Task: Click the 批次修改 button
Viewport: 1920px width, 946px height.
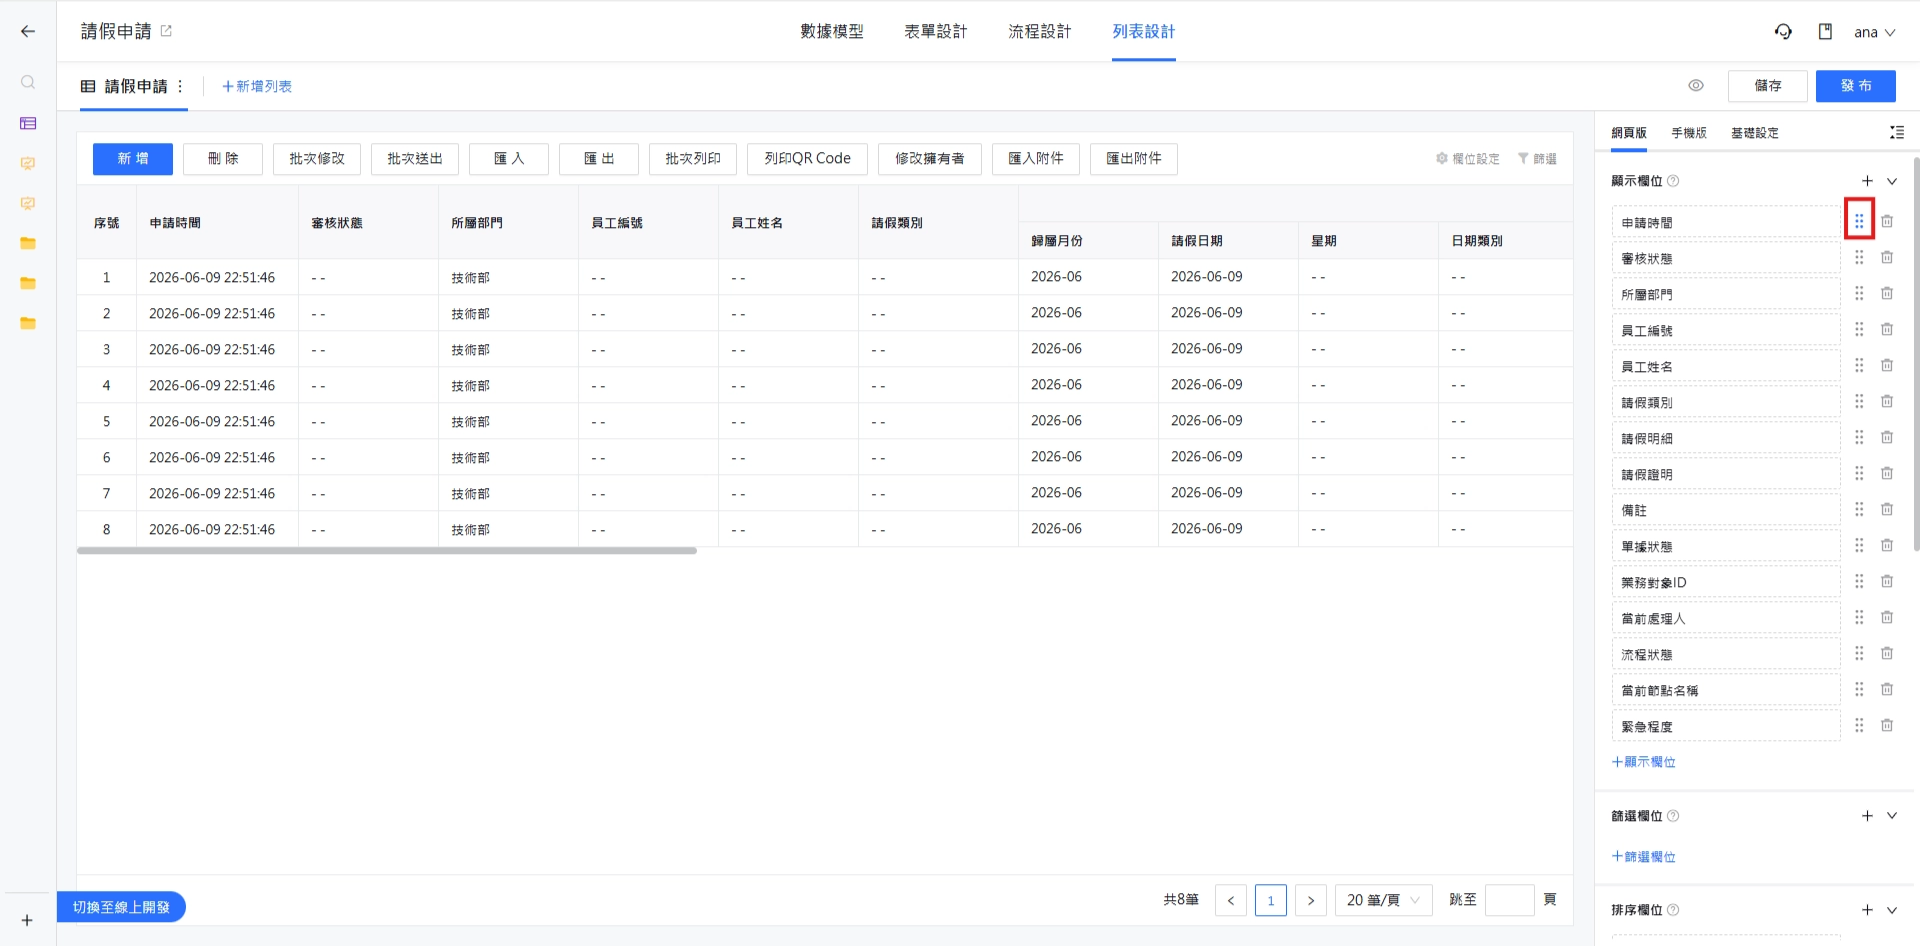Action: (317, 159)
